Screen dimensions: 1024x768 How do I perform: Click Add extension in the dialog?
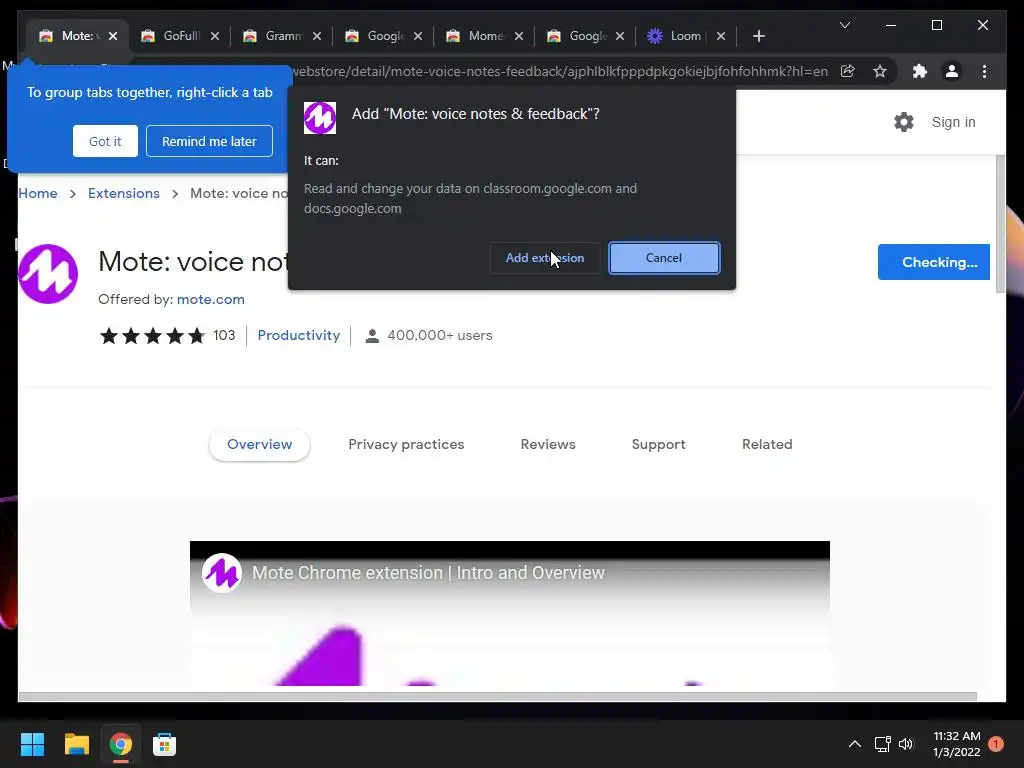coord(545,258)
